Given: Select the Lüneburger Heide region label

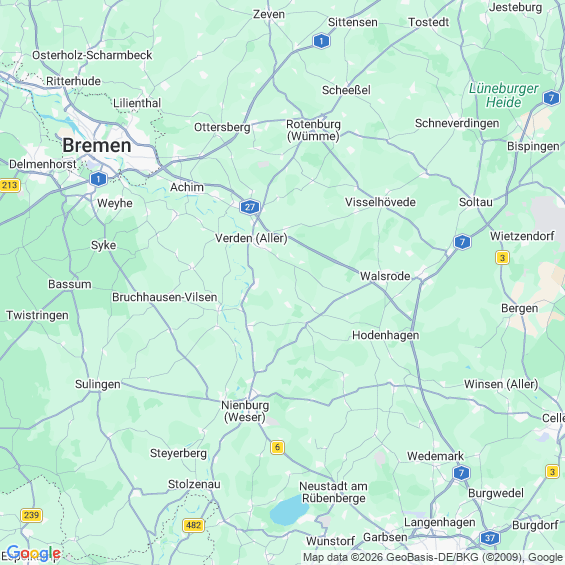Looking at the screenshot, I should [x=504, y=95].
